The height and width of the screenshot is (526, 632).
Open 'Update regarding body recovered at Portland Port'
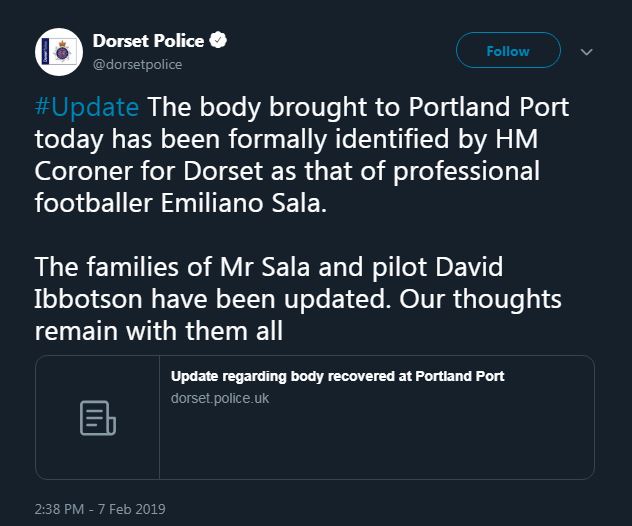(x=337, y=376)
